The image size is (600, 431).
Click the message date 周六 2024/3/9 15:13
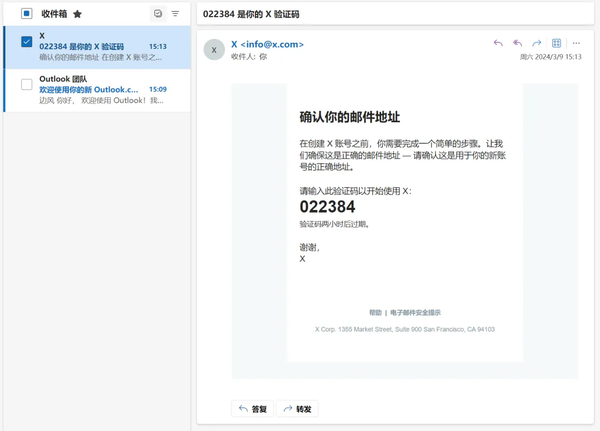[551, 57]
